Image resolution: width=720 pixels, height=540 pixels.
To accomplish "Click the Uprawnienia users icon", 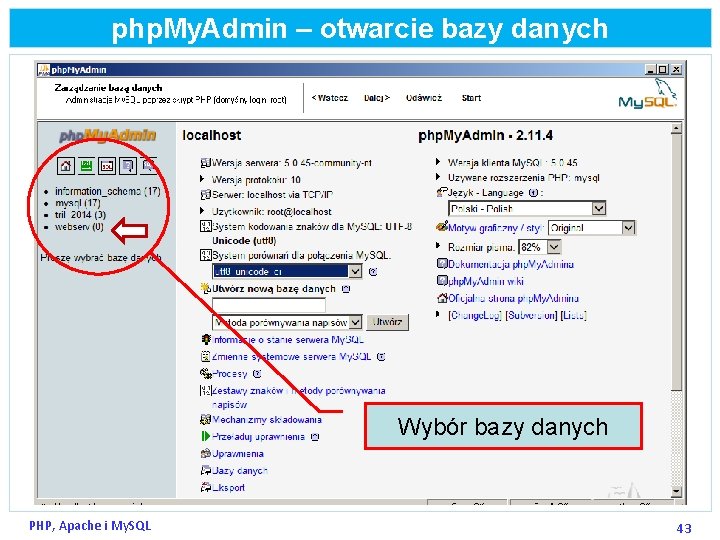I will coord(206,453).
